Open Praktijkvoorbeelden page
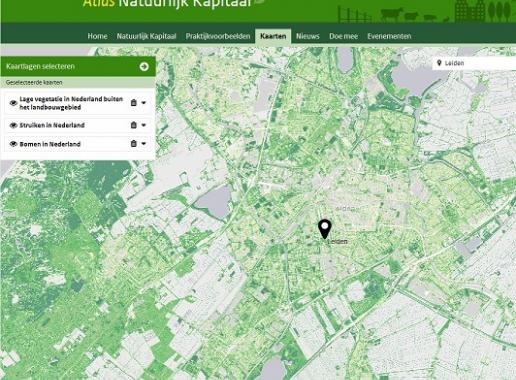Screen dimensions: 516x380 [x=218, y=36]
